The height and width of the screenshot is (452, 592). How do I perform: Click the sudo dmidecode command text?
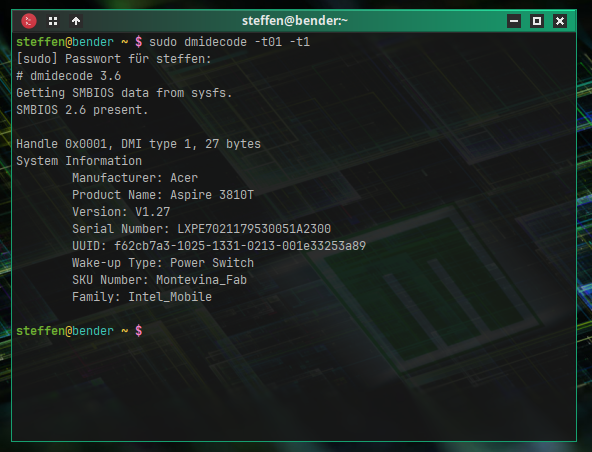click(x=230, y=42)
